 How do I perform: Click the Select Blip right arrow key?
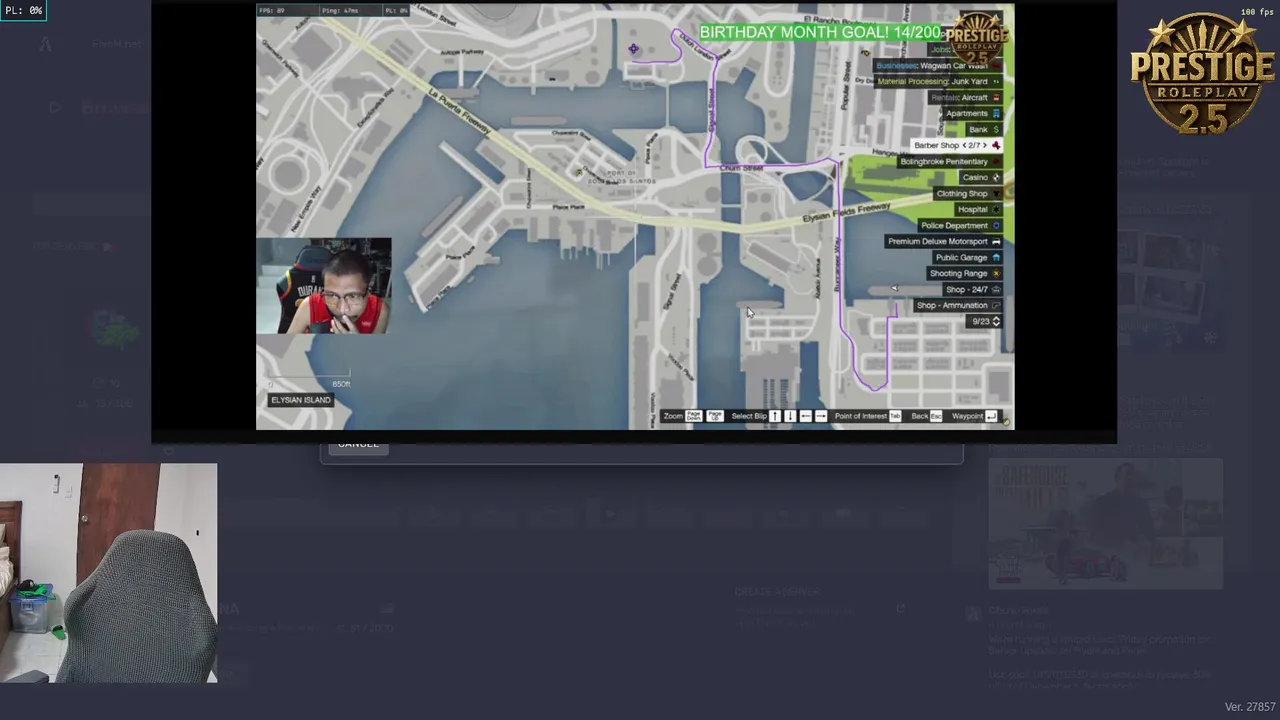pyautogui.click(x=821, y=416)
